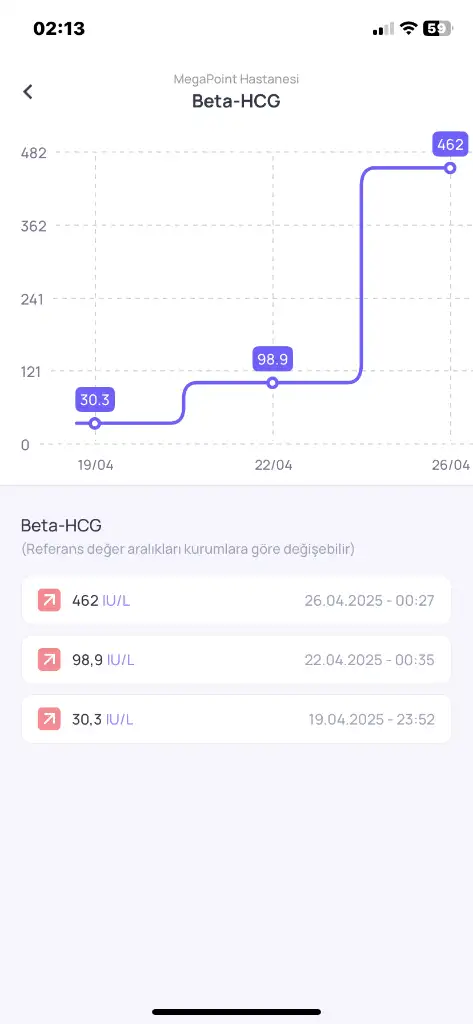Tap the red arrow icon beside 30,3 IU/L
The width and height of the screenshot is (473, 1024).
pyautogui.click(x=49, y=720)
